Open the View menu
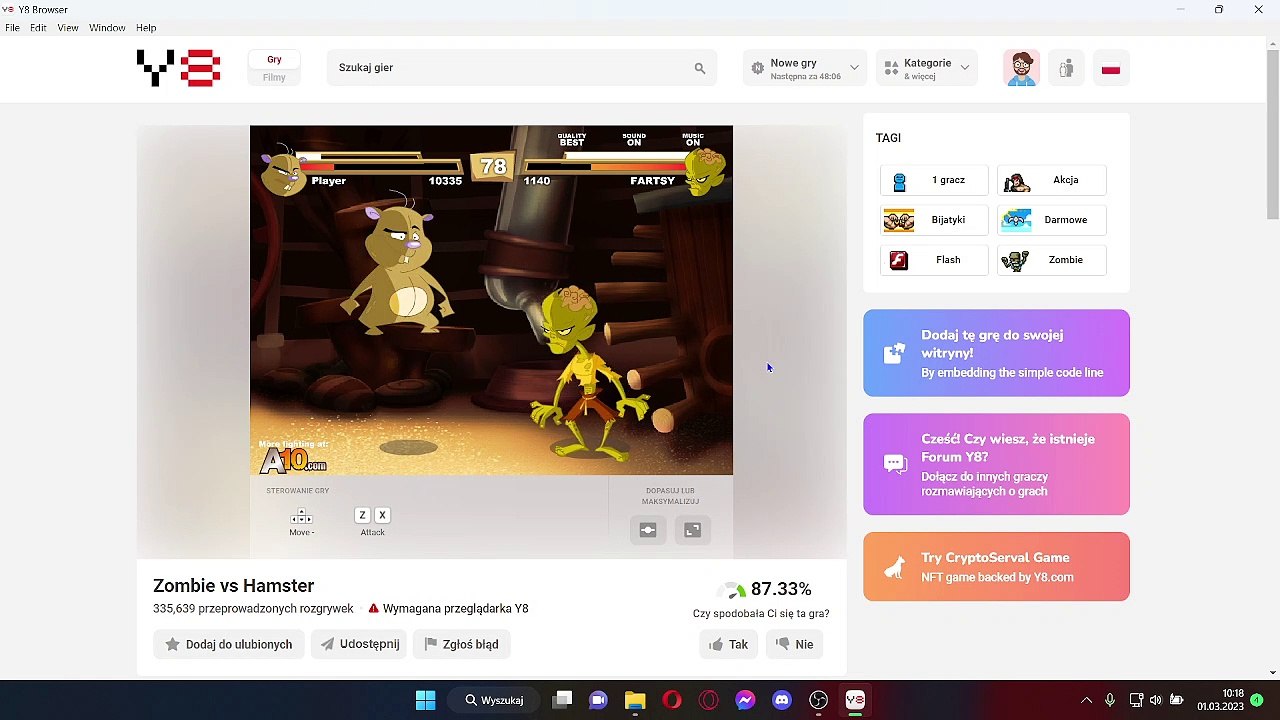The image size is (1280, 720). click(68, 28)
